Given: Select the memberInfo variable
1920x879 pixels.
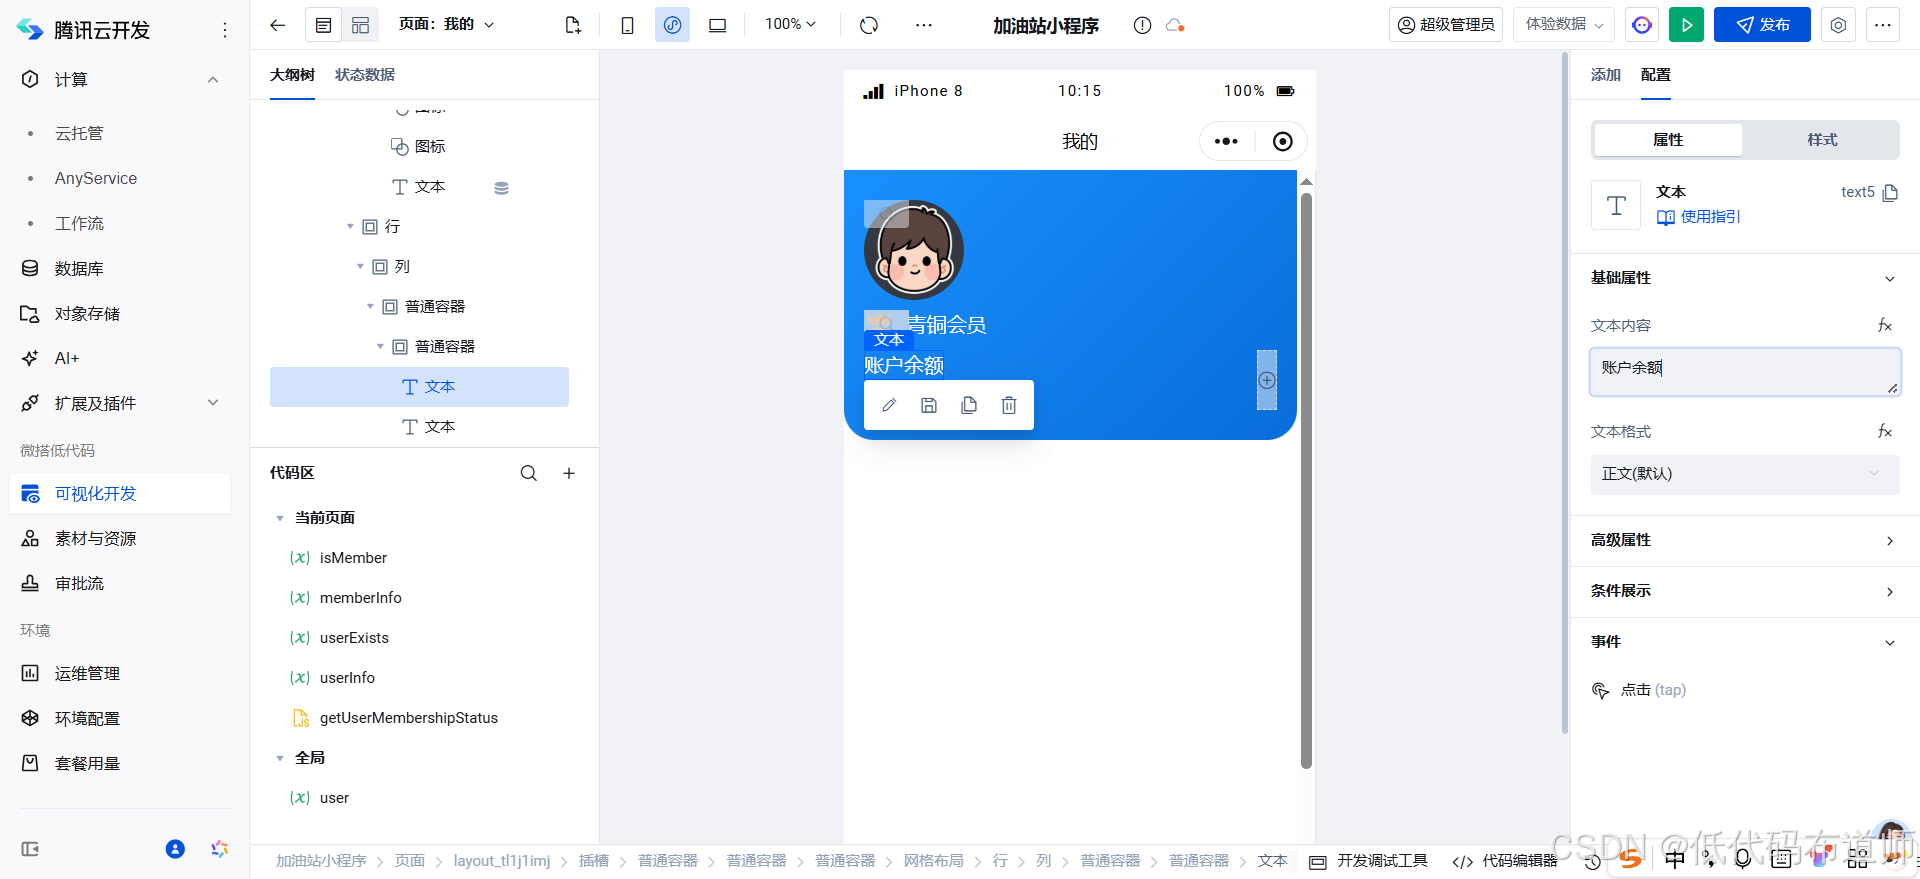Looking at the screenshot, I should coord(360,598).
